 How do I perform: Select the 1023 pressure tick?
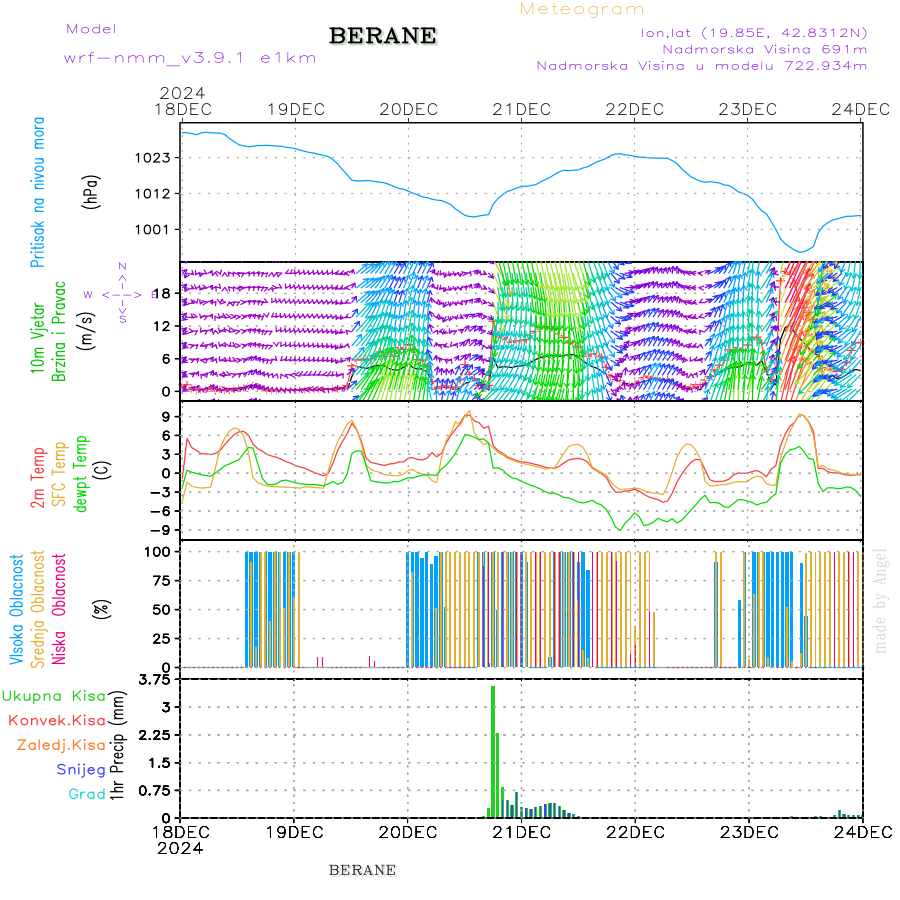pos(153,158)
